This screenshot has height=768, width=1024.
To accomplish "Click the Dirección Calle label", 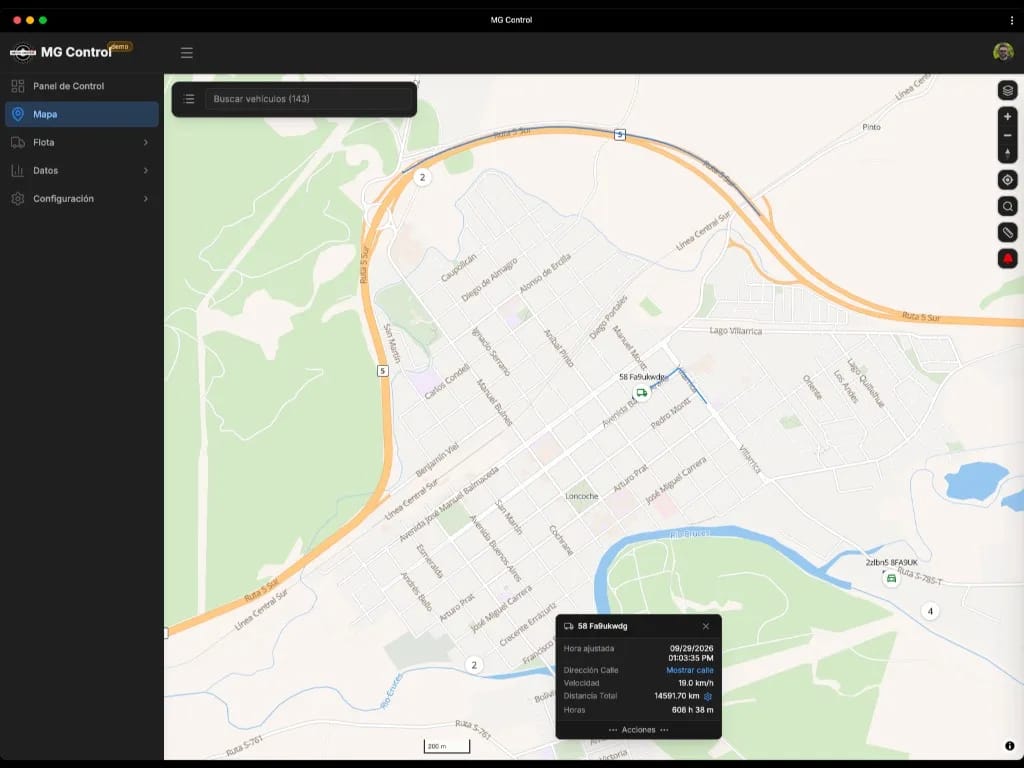I will click(x=590, y=671).
